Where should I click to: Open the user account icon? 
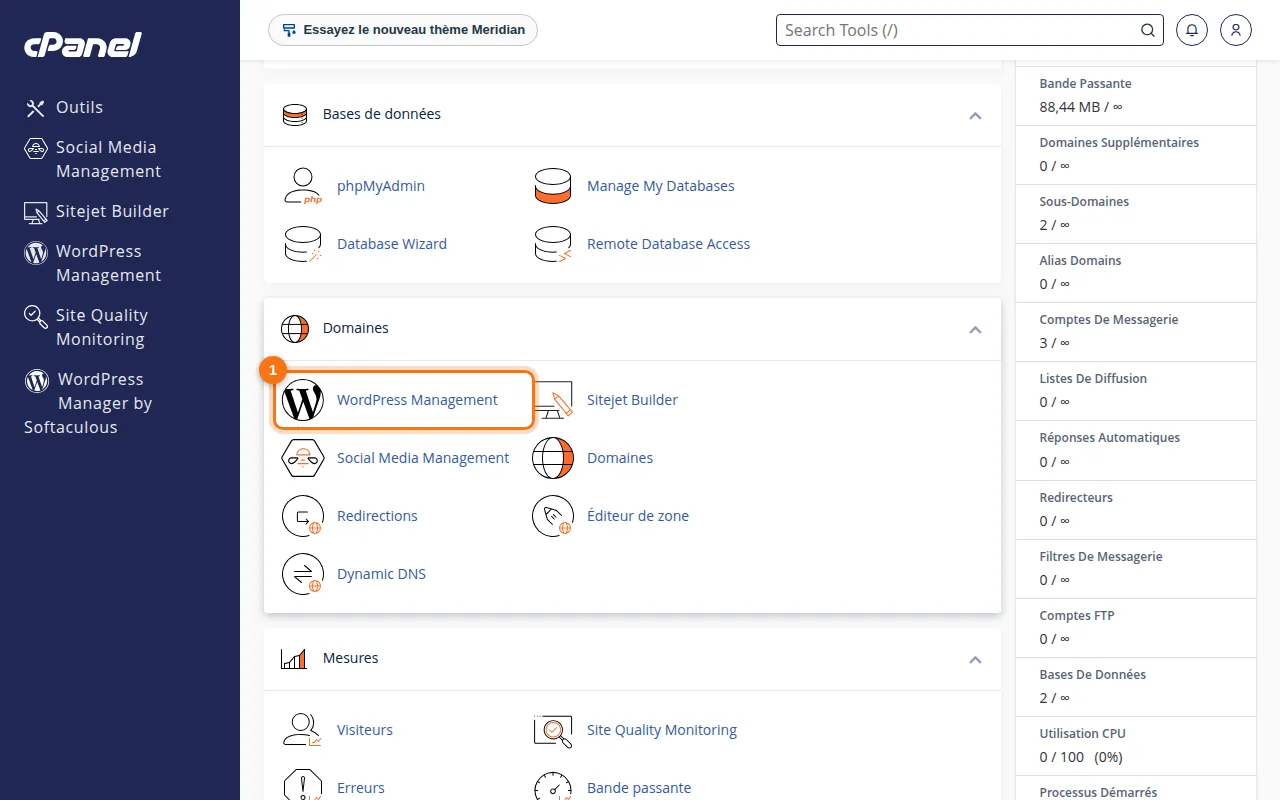1236,30
